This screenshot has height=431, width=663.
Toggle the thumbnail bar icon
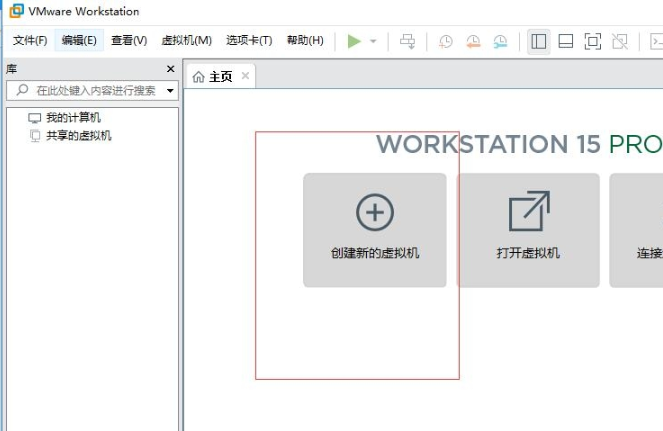(x=566, y=41)
